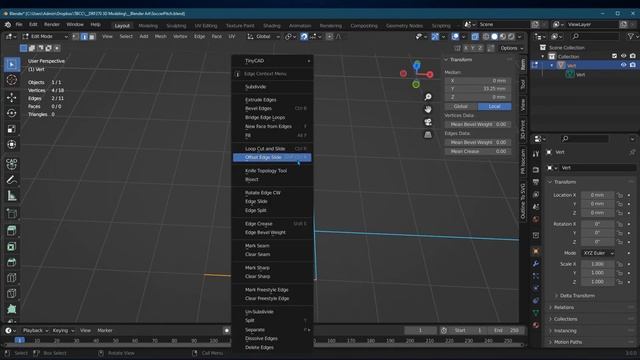
Task: Click Vertices Mean Bevel Weight slider
Action: pos(478,124)
